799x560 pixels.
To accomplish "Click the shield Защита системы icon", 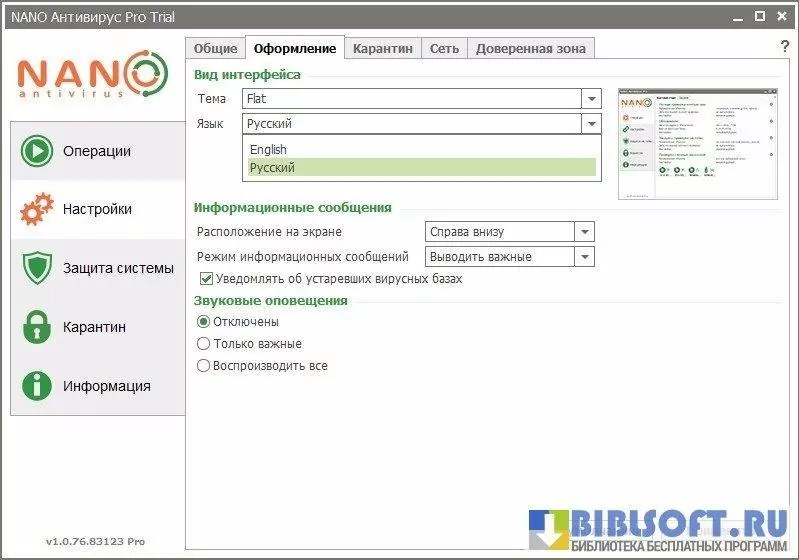I will (x=37, y=268).
